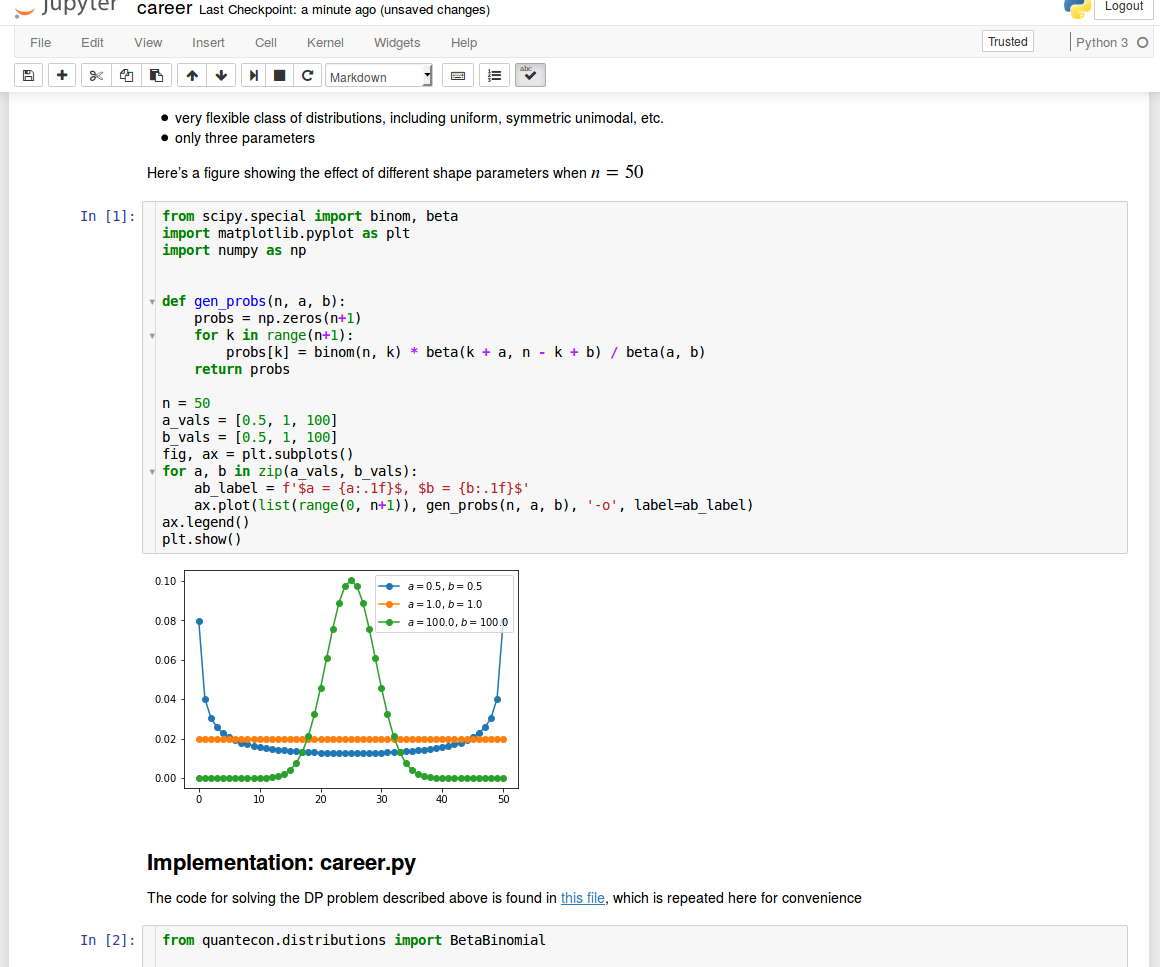Fold the def gen_probs code block

click(152, 301)
